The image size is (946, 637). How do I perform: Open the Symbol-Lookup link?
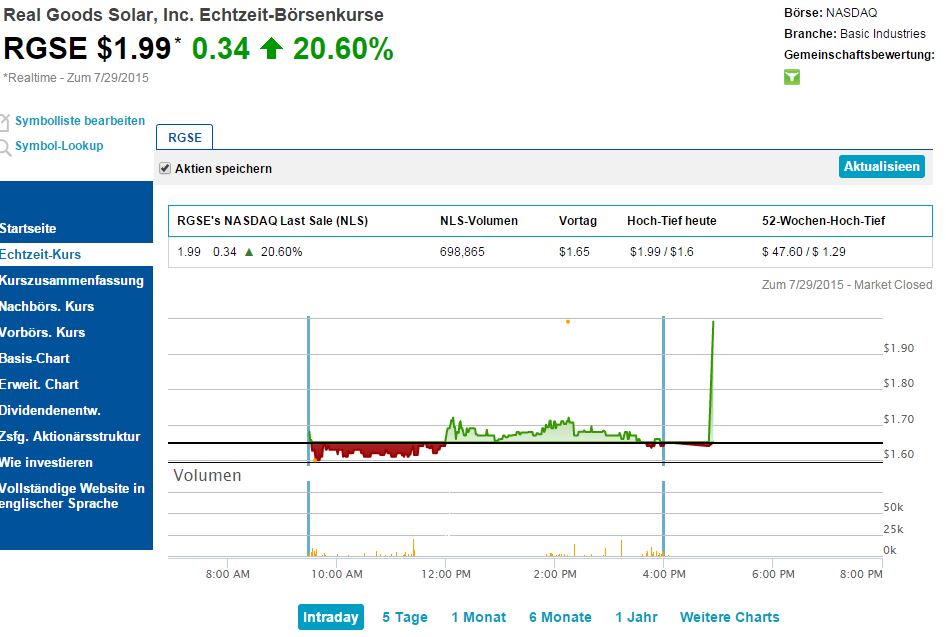(x=59, y=146)
